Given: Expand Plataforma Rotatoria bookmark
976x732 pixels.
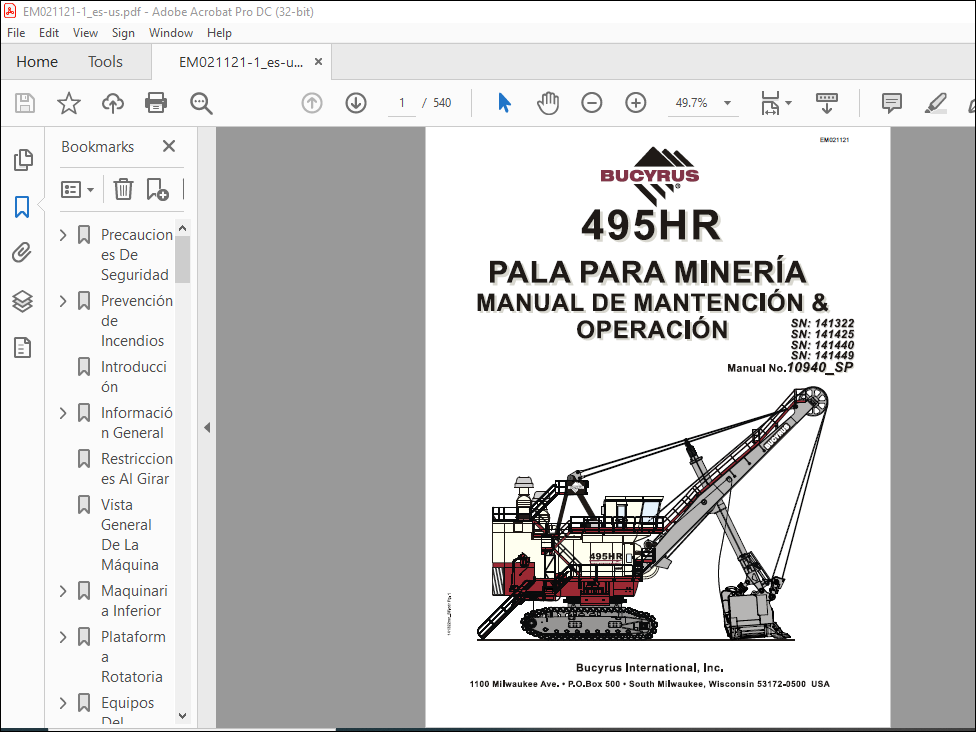Looking at the screenshot, I should click(x=63, y=637).
